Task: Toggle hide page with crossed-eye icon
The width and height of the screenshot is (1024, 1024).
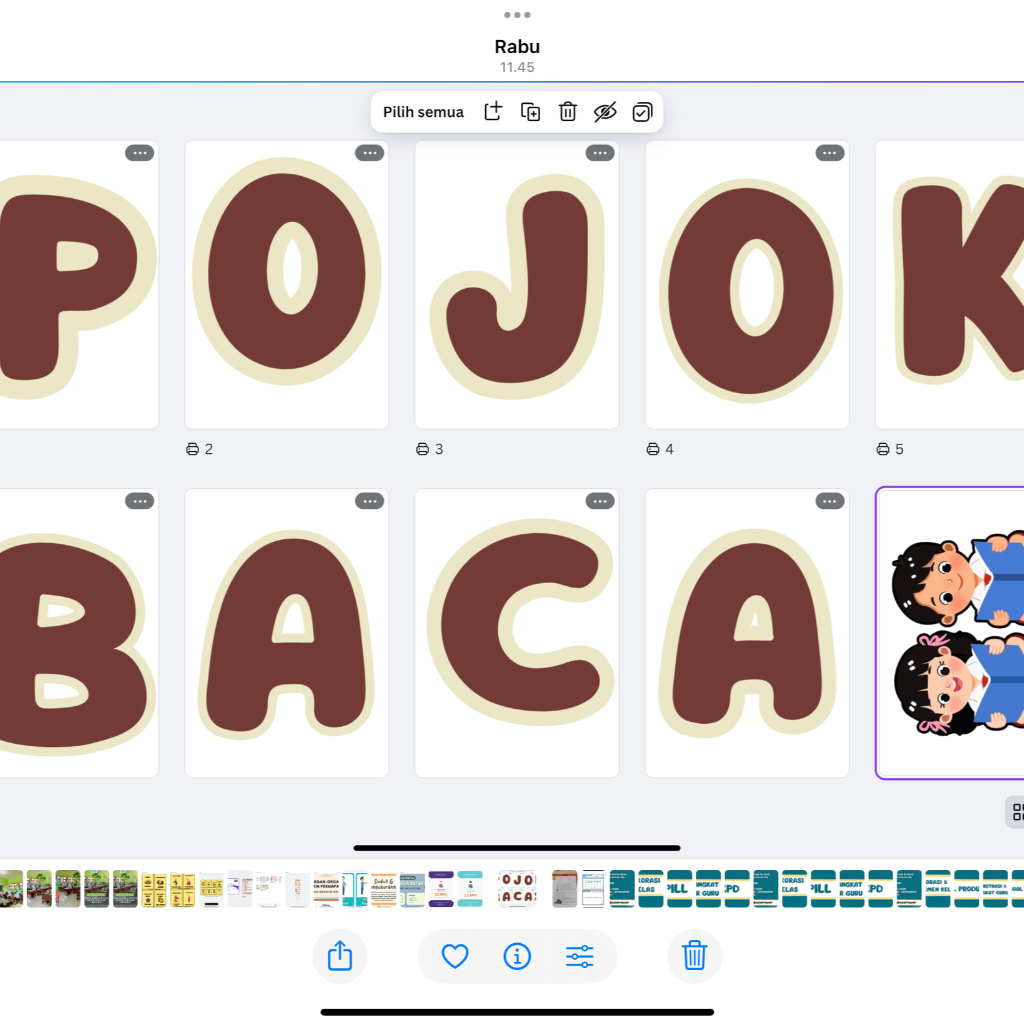Action: click(x=605, y=112)
